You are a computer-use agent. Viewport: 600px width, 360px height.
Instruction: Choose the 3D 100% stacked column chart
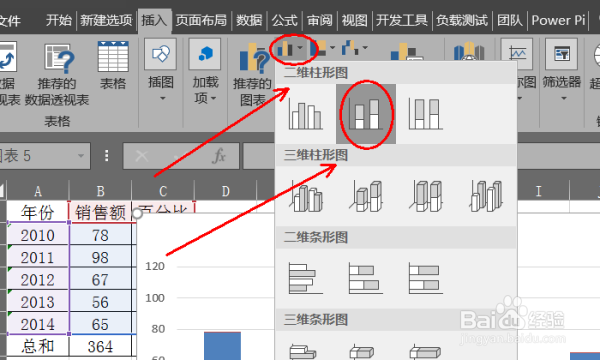[x=426, y=196]
